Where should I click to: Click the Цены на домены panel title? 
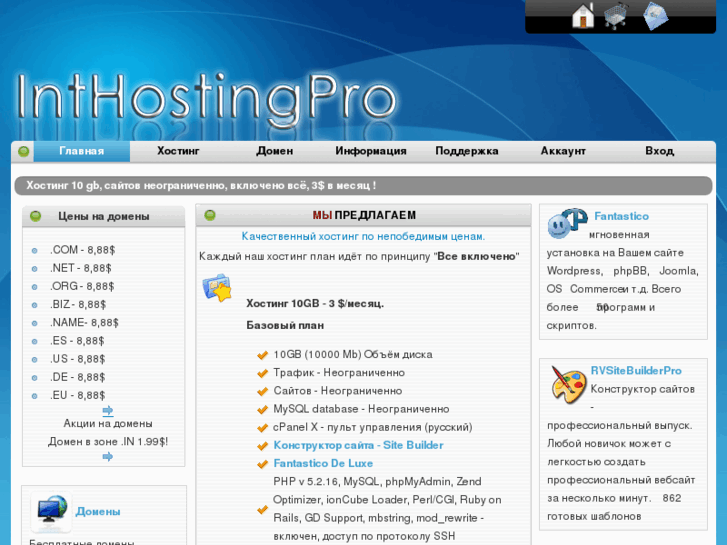(x=104, y=217)
